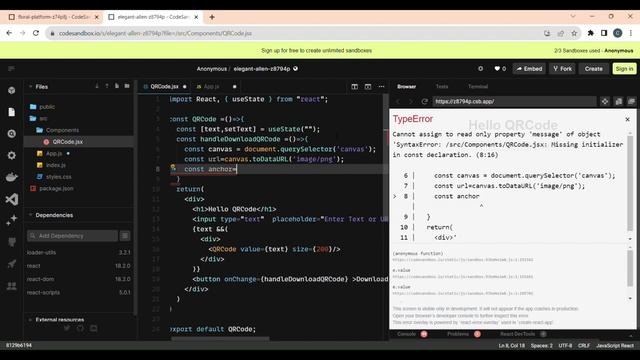
Task: Switch to the Tests tab
Action: tap(442, 87)
